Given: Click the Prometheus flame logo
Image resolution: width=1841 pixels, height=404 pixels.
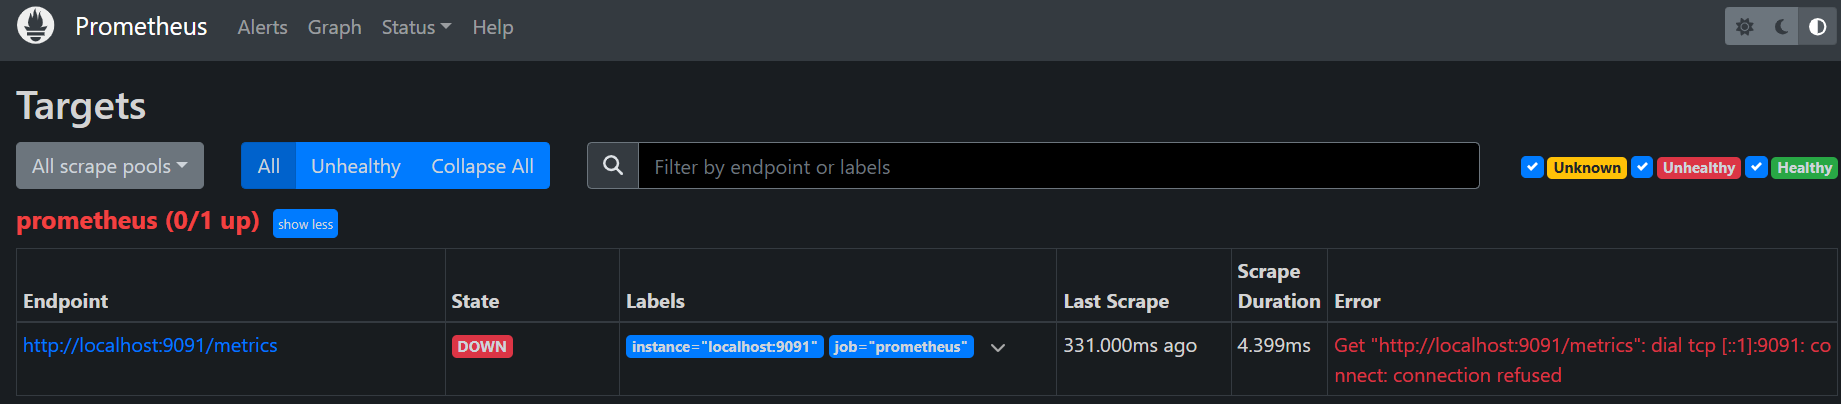Looking at the screenshot, I should pyautogui.click(x=36, y=26).
